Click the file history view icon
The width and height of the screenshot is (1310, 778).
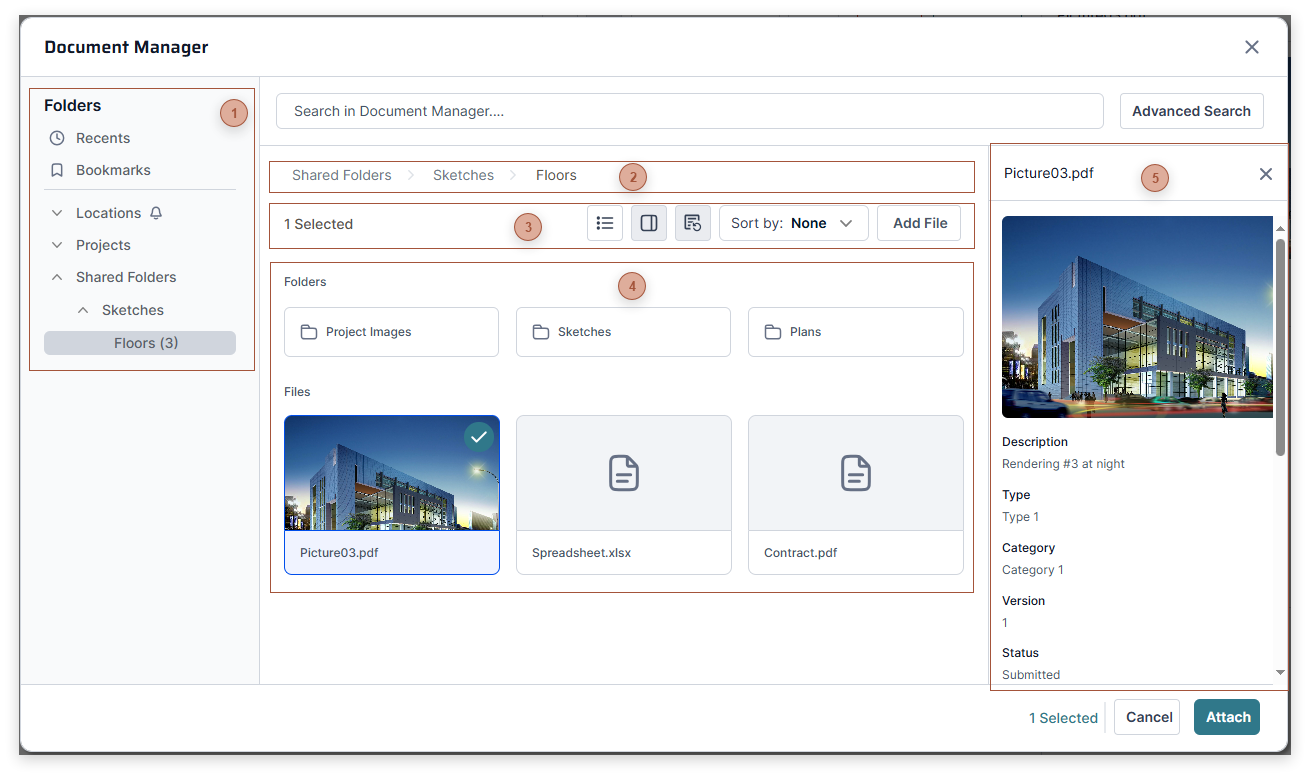692,222
